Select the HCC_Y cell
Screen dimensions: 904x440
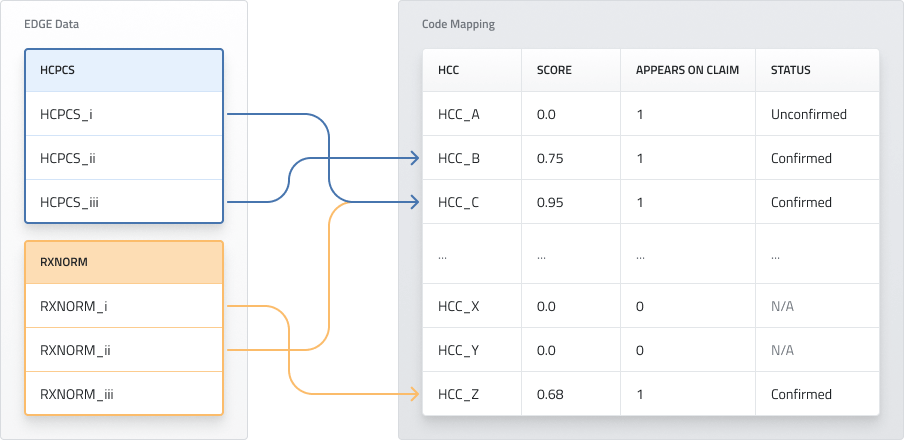459,350
